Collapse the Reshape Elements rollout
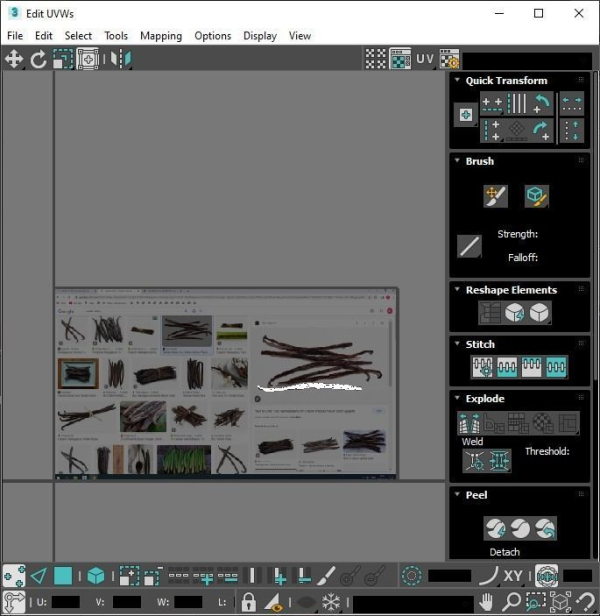The width and height of the screenshot is (600, 616). (x=457, y=289)
